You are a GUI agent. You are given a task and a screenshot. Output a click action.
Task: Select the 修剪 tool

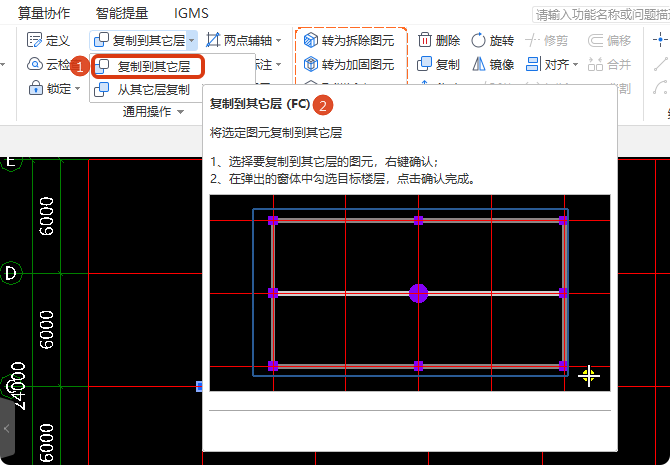546,41
